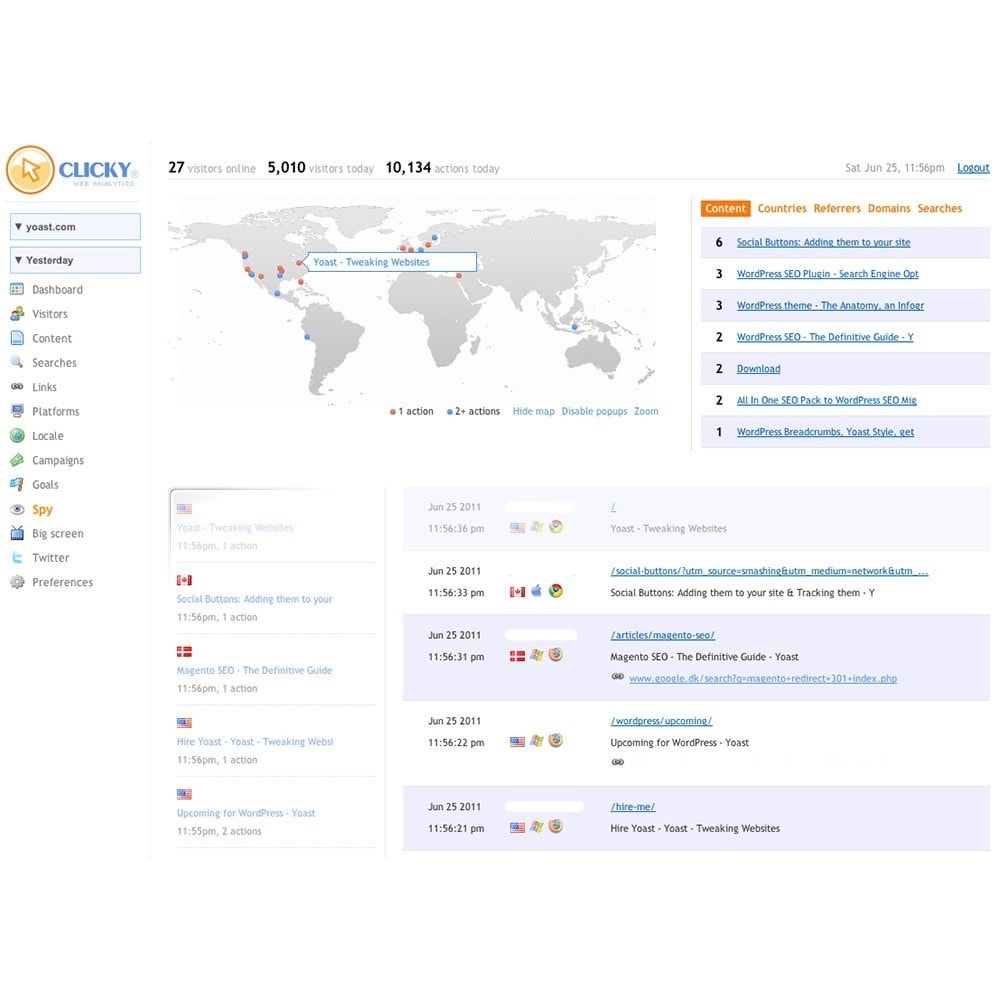Click Canada flag in Social Buttons visitor card
The image size is (1000, 1000).
tap(184, 580)
